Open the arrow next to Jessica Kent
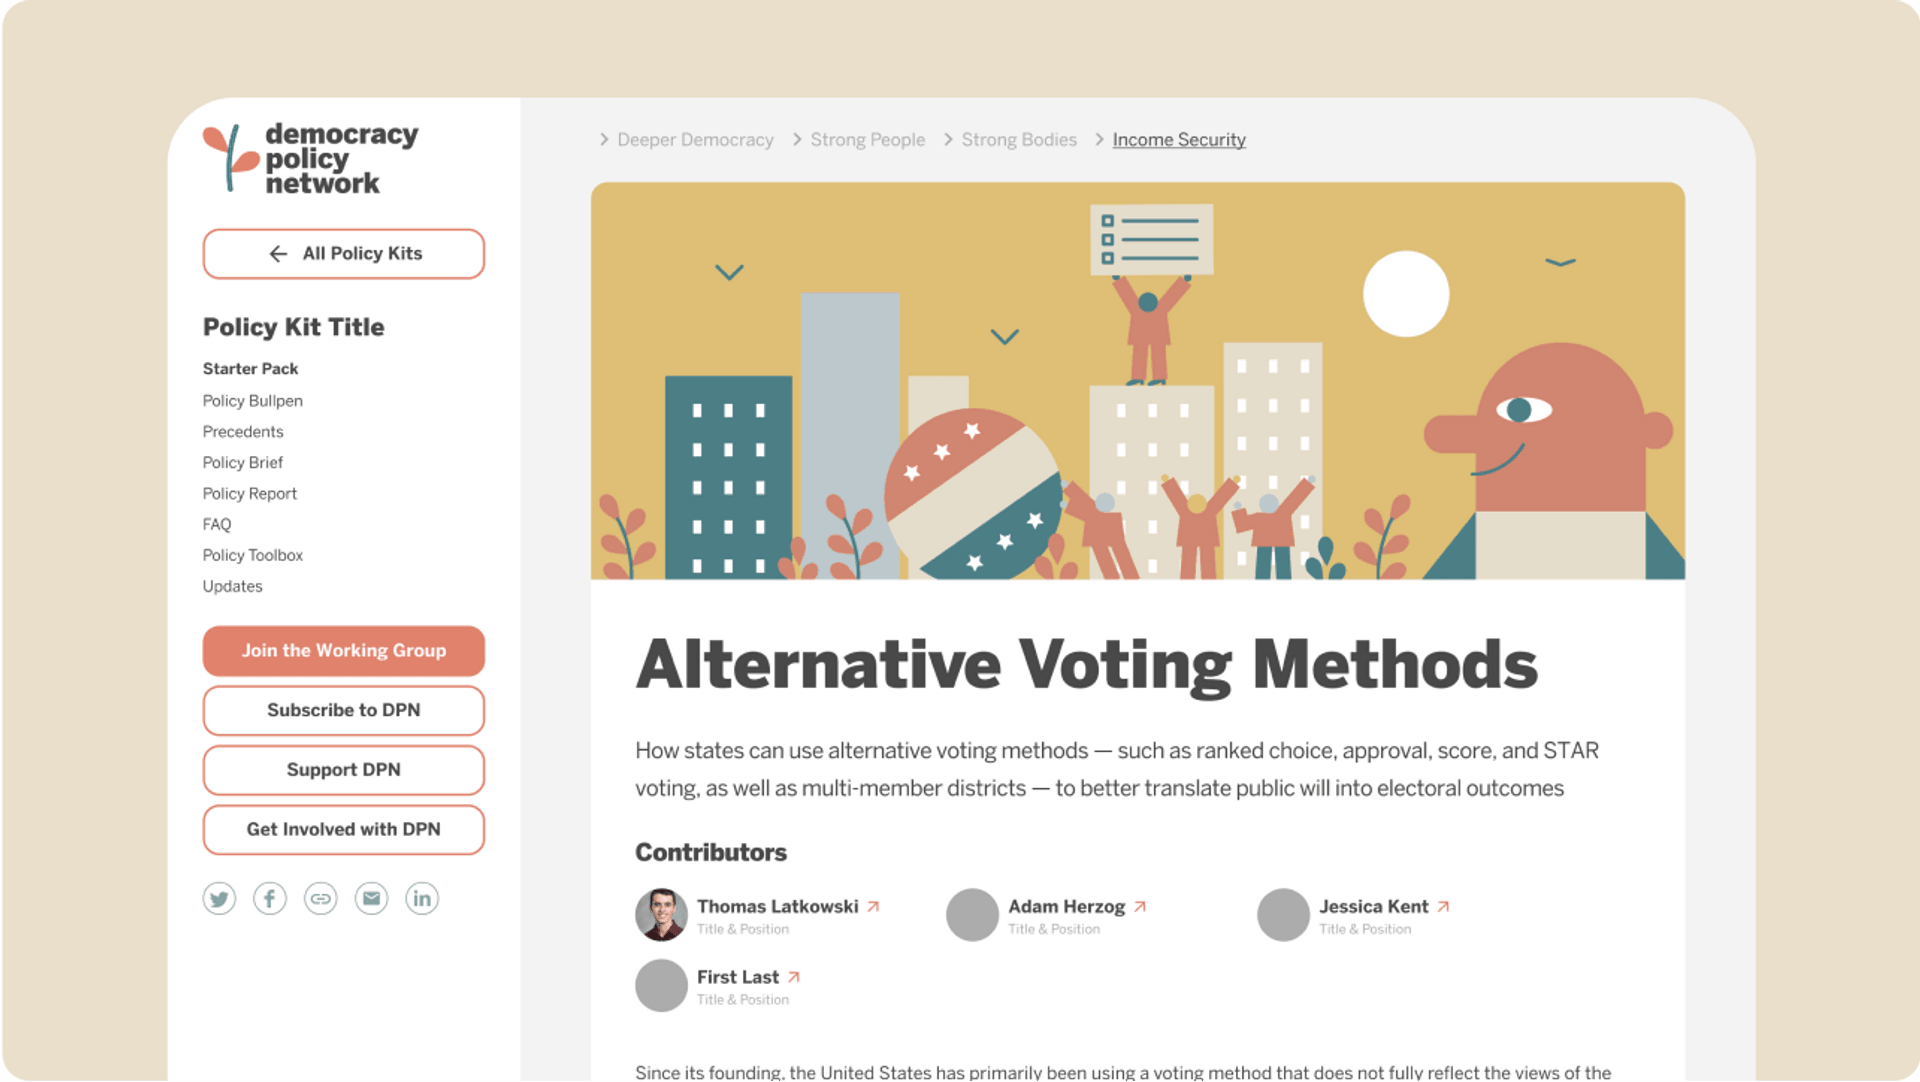The height and width of the screenshot is (1082, 1920). point(1443,906)
